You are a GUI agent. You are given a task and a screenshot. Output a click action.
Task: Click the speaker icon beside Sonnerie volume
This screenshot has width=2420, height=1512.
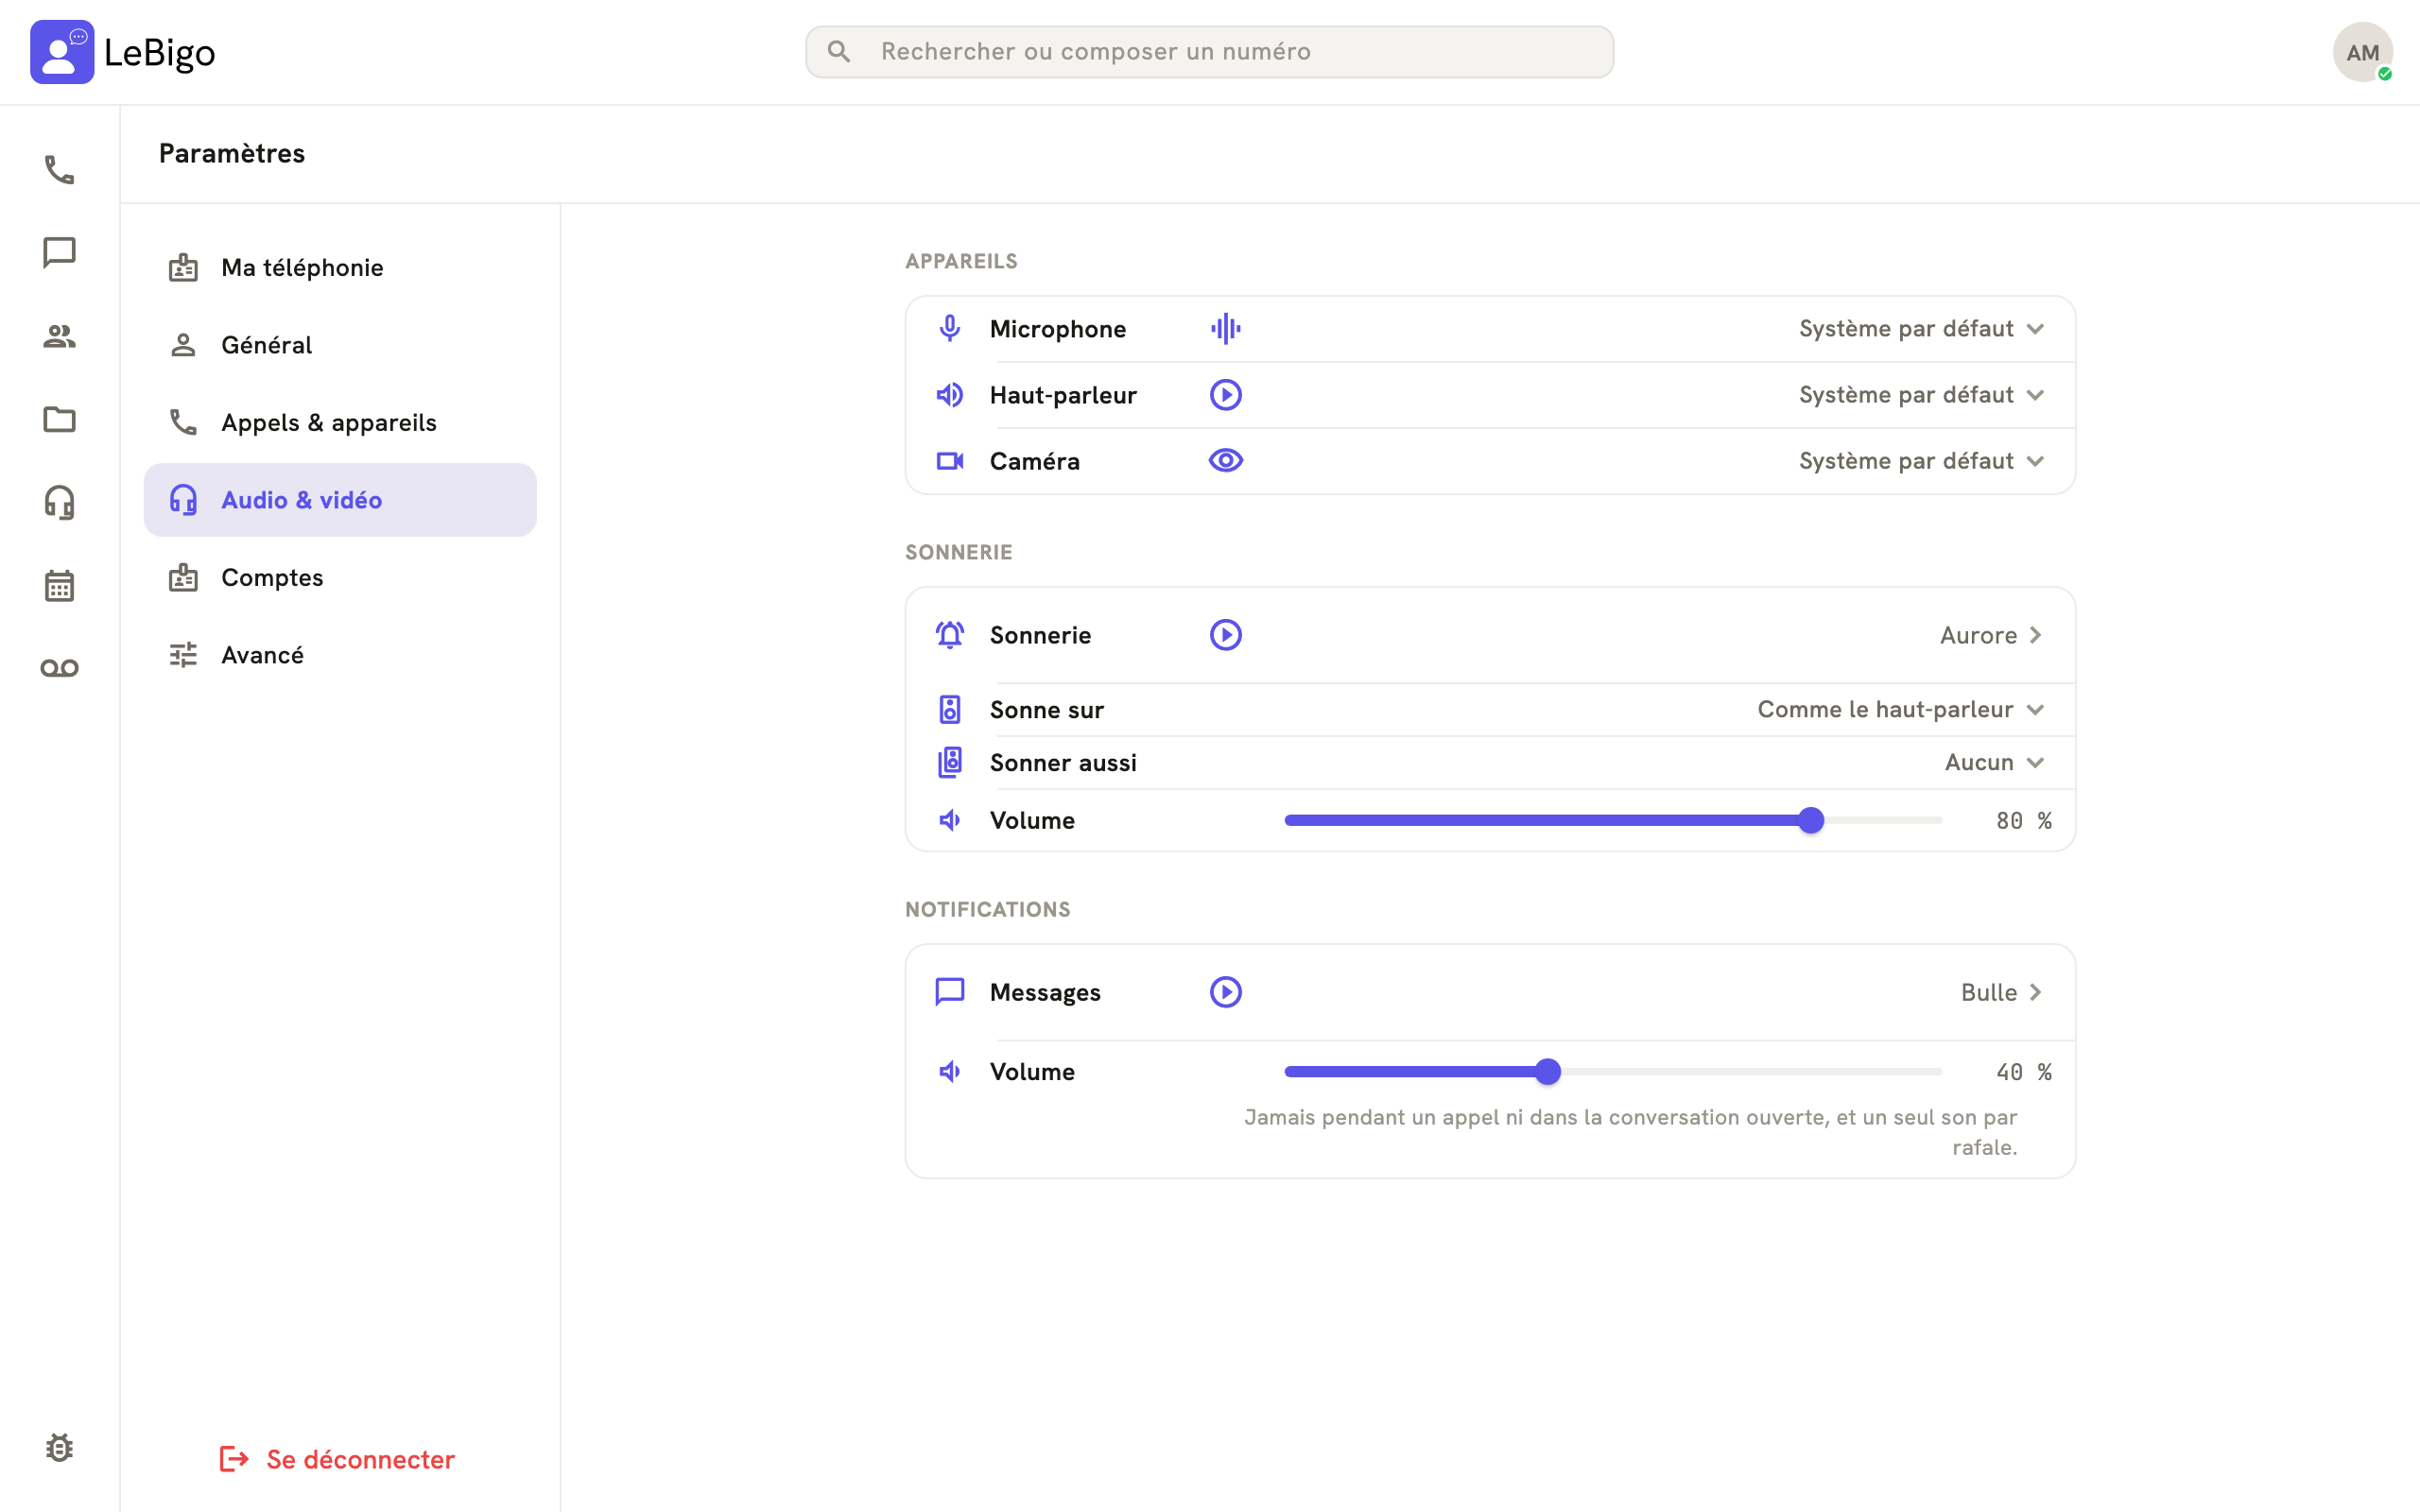(950, 820)
